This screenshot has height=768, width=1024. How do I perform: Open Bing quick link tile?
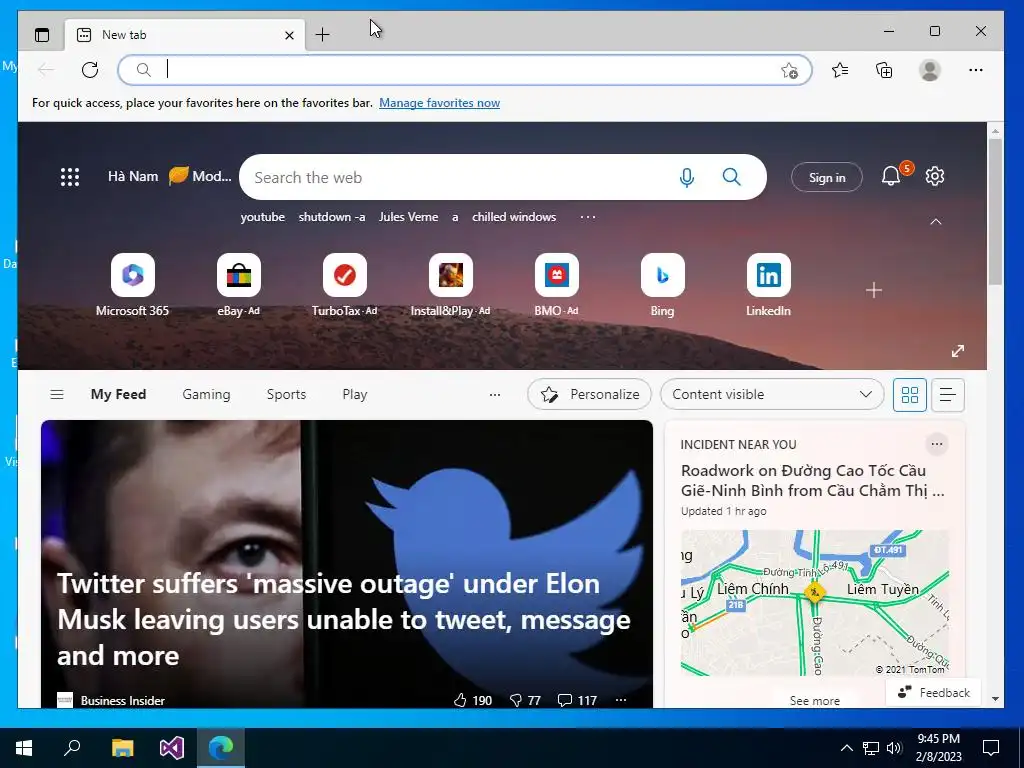tap(662, 285)
